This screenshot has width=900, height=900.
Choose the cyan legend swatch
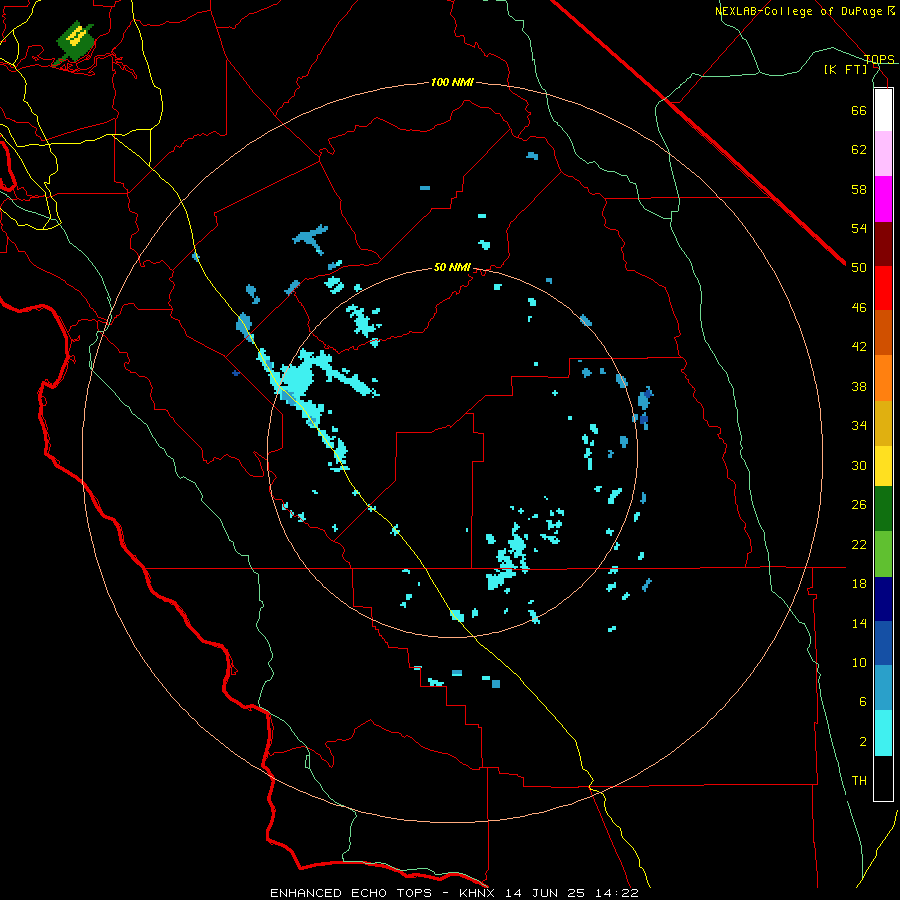[883, 734]
